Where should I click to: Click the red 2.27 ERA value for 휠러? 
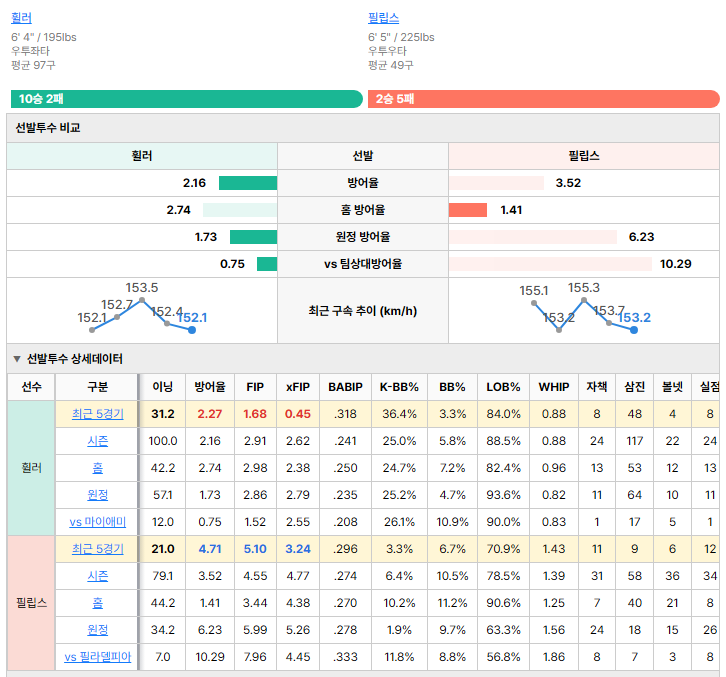click(x=210, y=414)
